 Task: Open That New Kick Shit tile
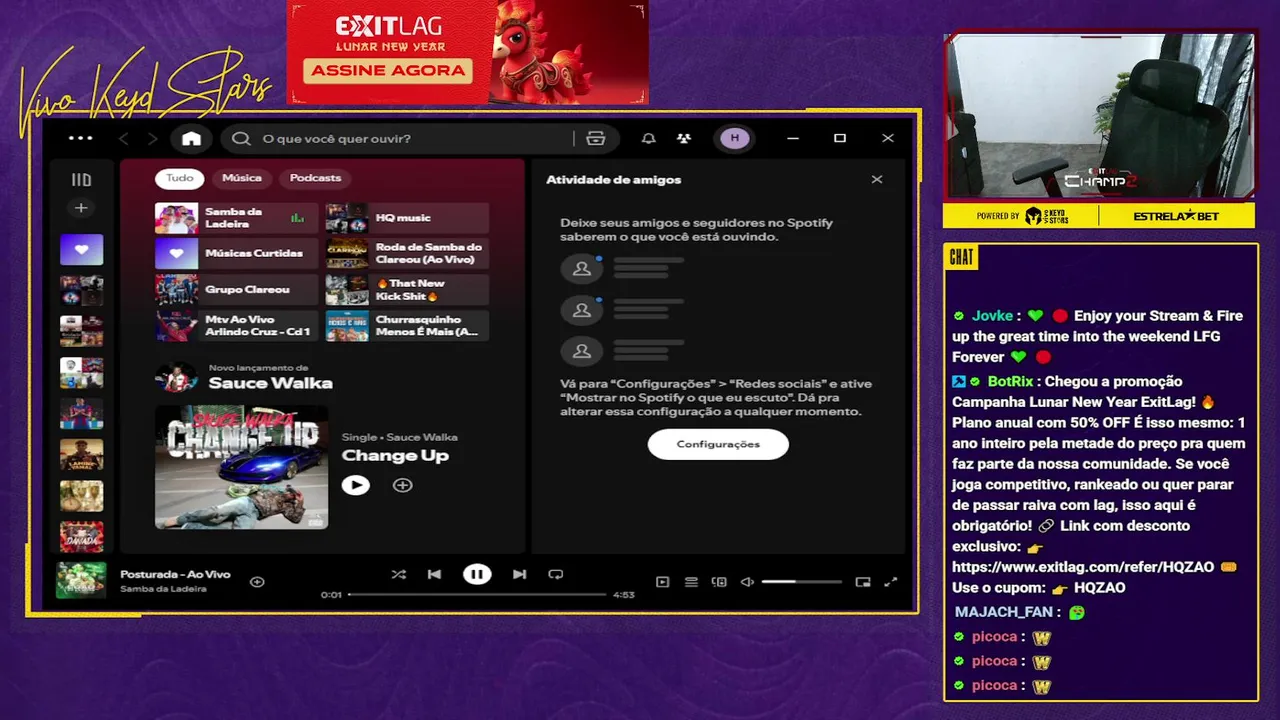407,290
